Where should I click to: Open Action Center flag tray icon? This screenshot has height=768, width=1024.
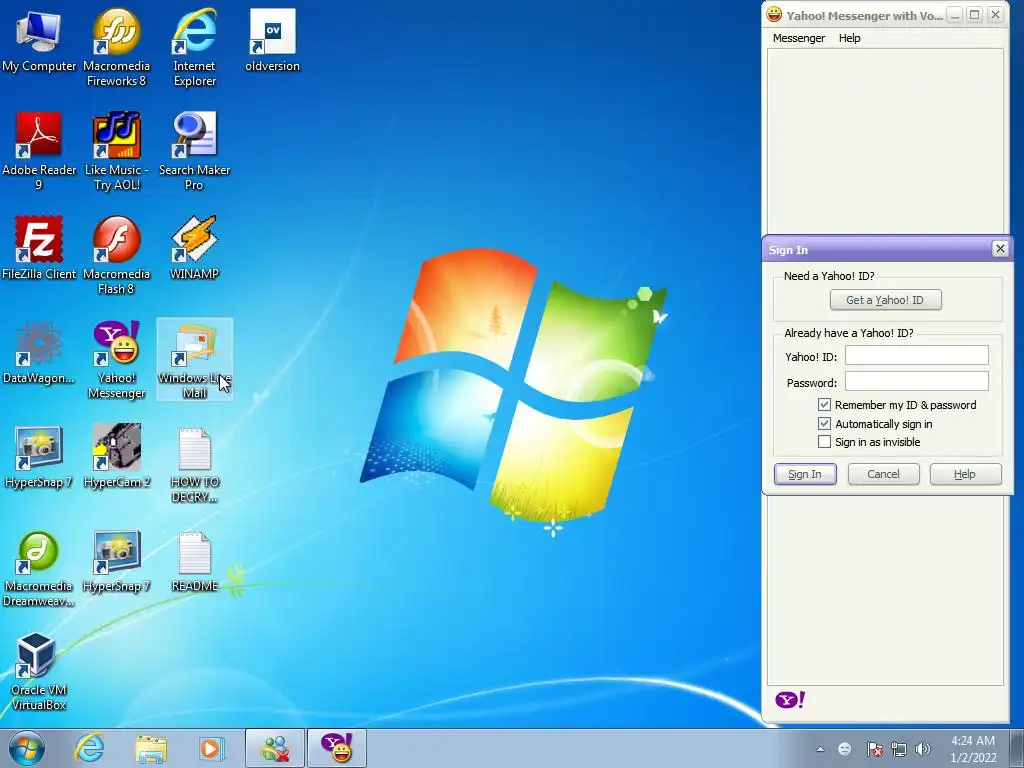click(874, 749)
